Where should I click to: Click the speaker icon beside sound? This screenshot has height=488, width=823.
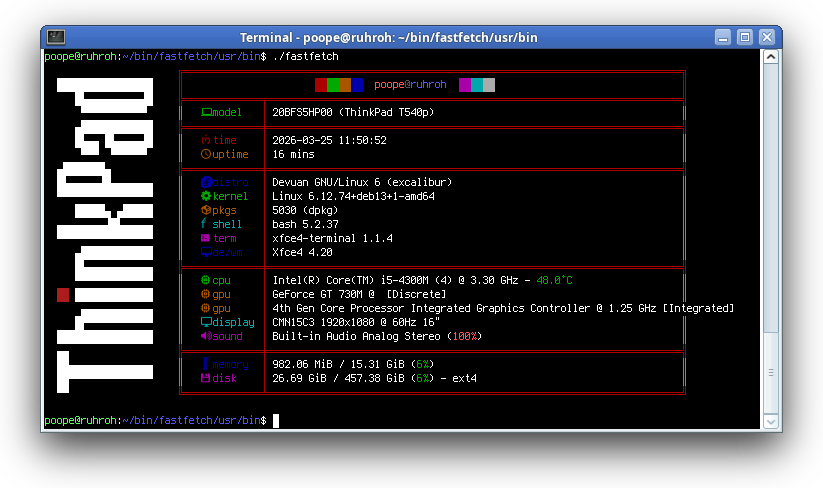pos(206,336)
